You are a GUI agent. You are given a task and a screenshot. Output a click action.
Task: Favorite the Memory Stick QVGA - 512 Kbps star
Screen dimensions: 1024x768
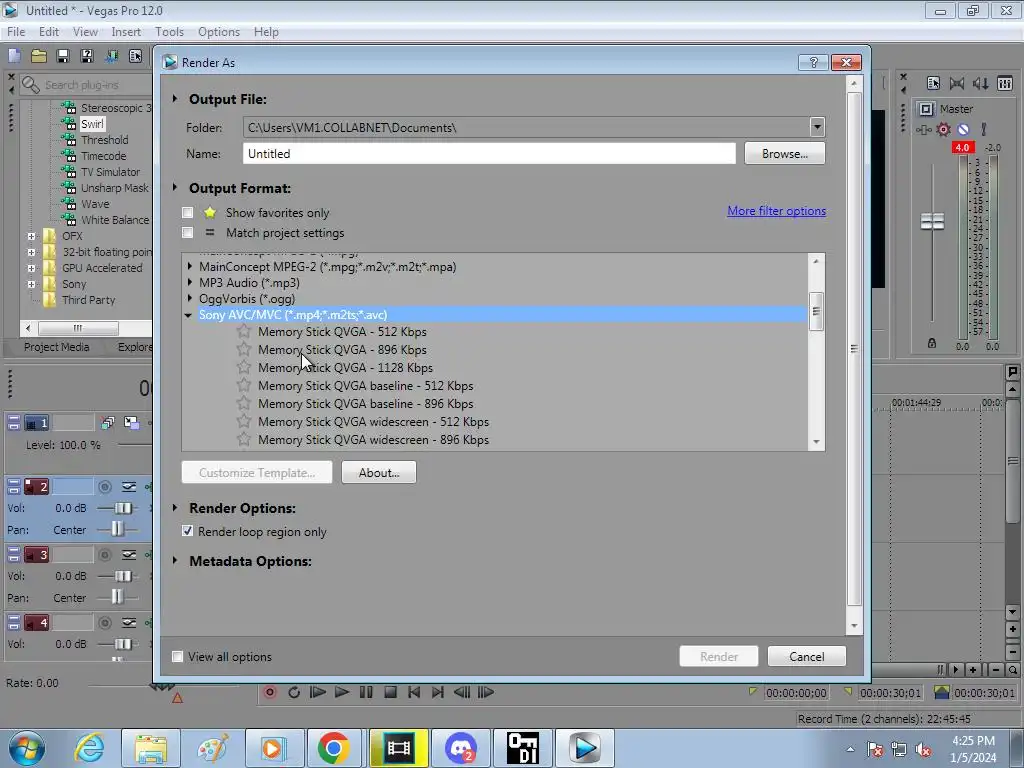(x=244, y=331)
